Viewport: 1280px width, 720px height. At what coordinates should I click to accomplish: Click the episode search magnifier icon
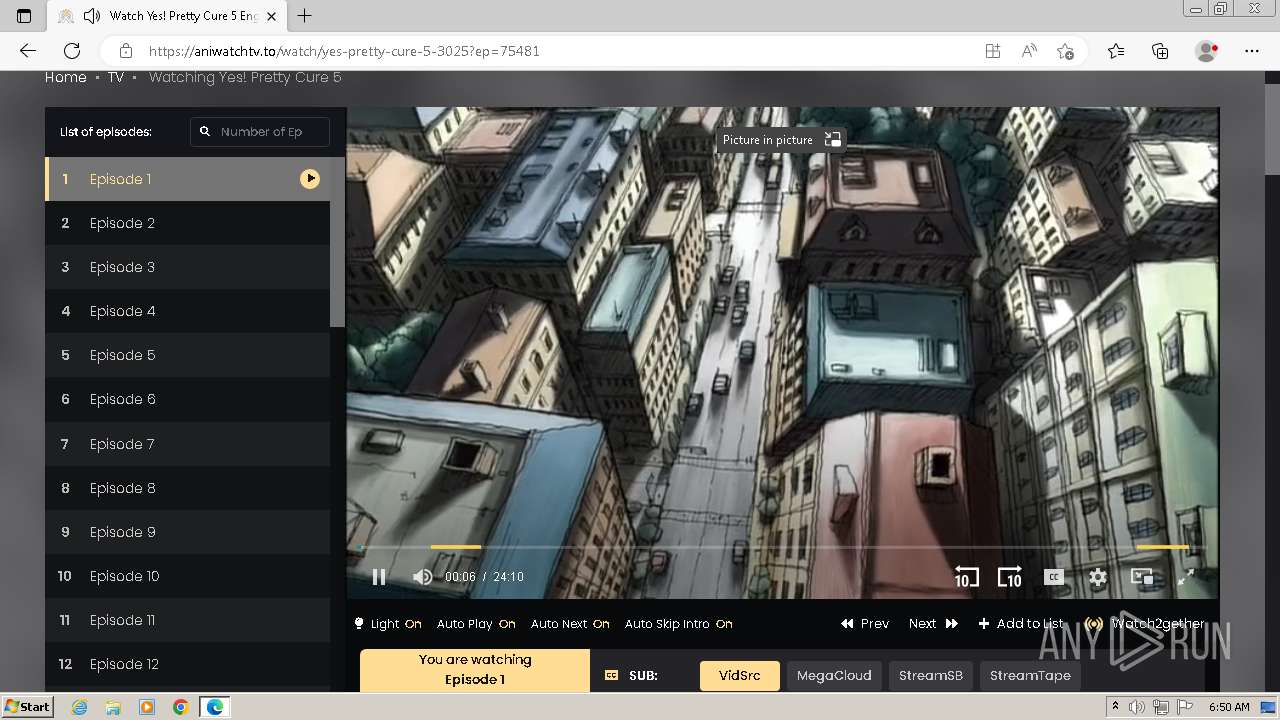tap(205, 131)
